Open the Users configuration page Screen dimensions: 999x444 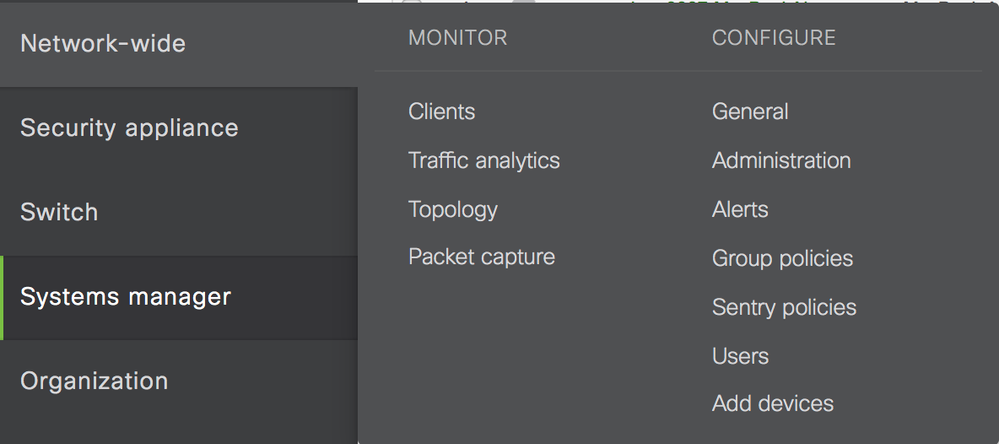[740, 356]
